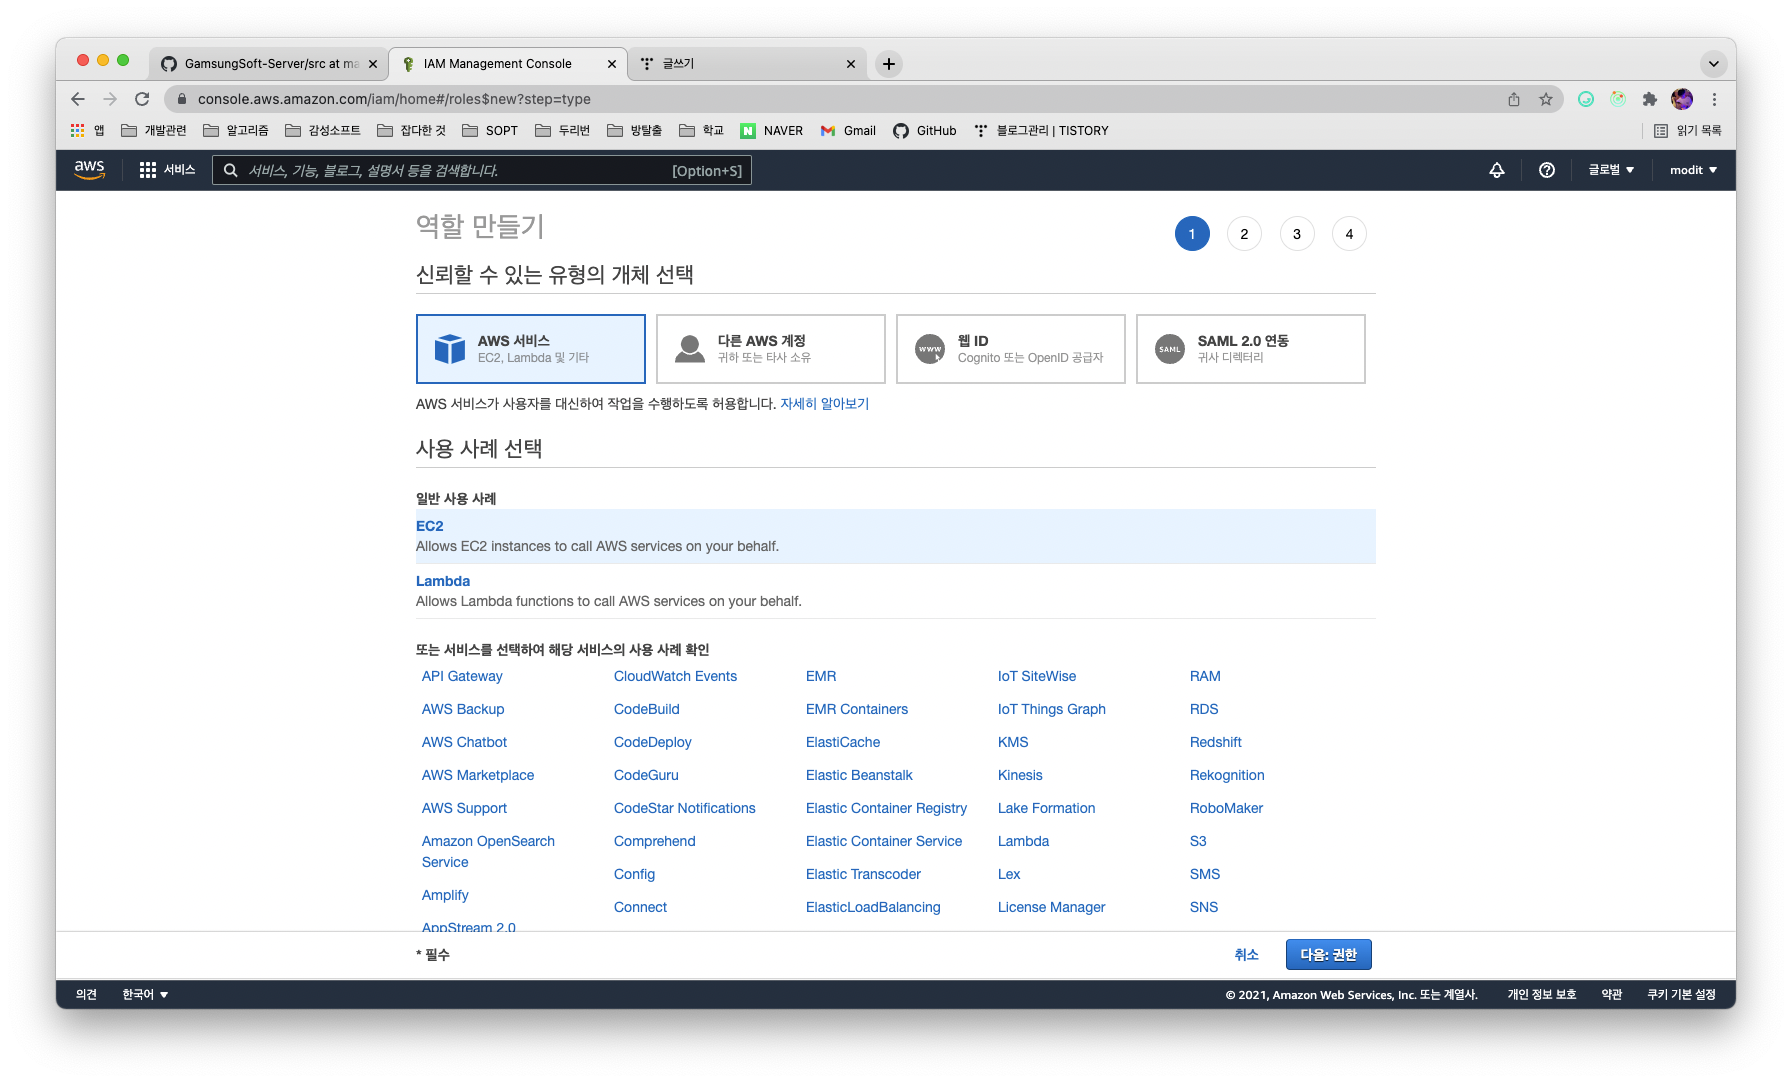Click the 의견 feedback link
1792x1083 pixels.
pos(86,994)
